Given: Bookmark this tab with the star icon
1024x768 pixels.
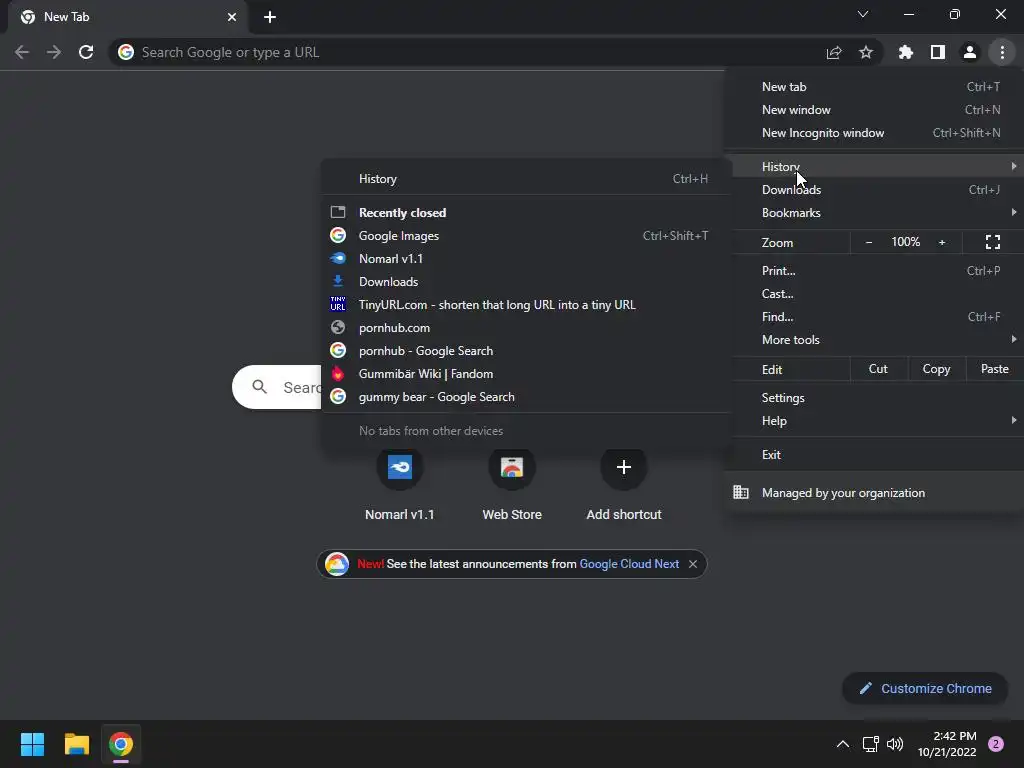Looking at the screenshot, I should tap(866, 52).
